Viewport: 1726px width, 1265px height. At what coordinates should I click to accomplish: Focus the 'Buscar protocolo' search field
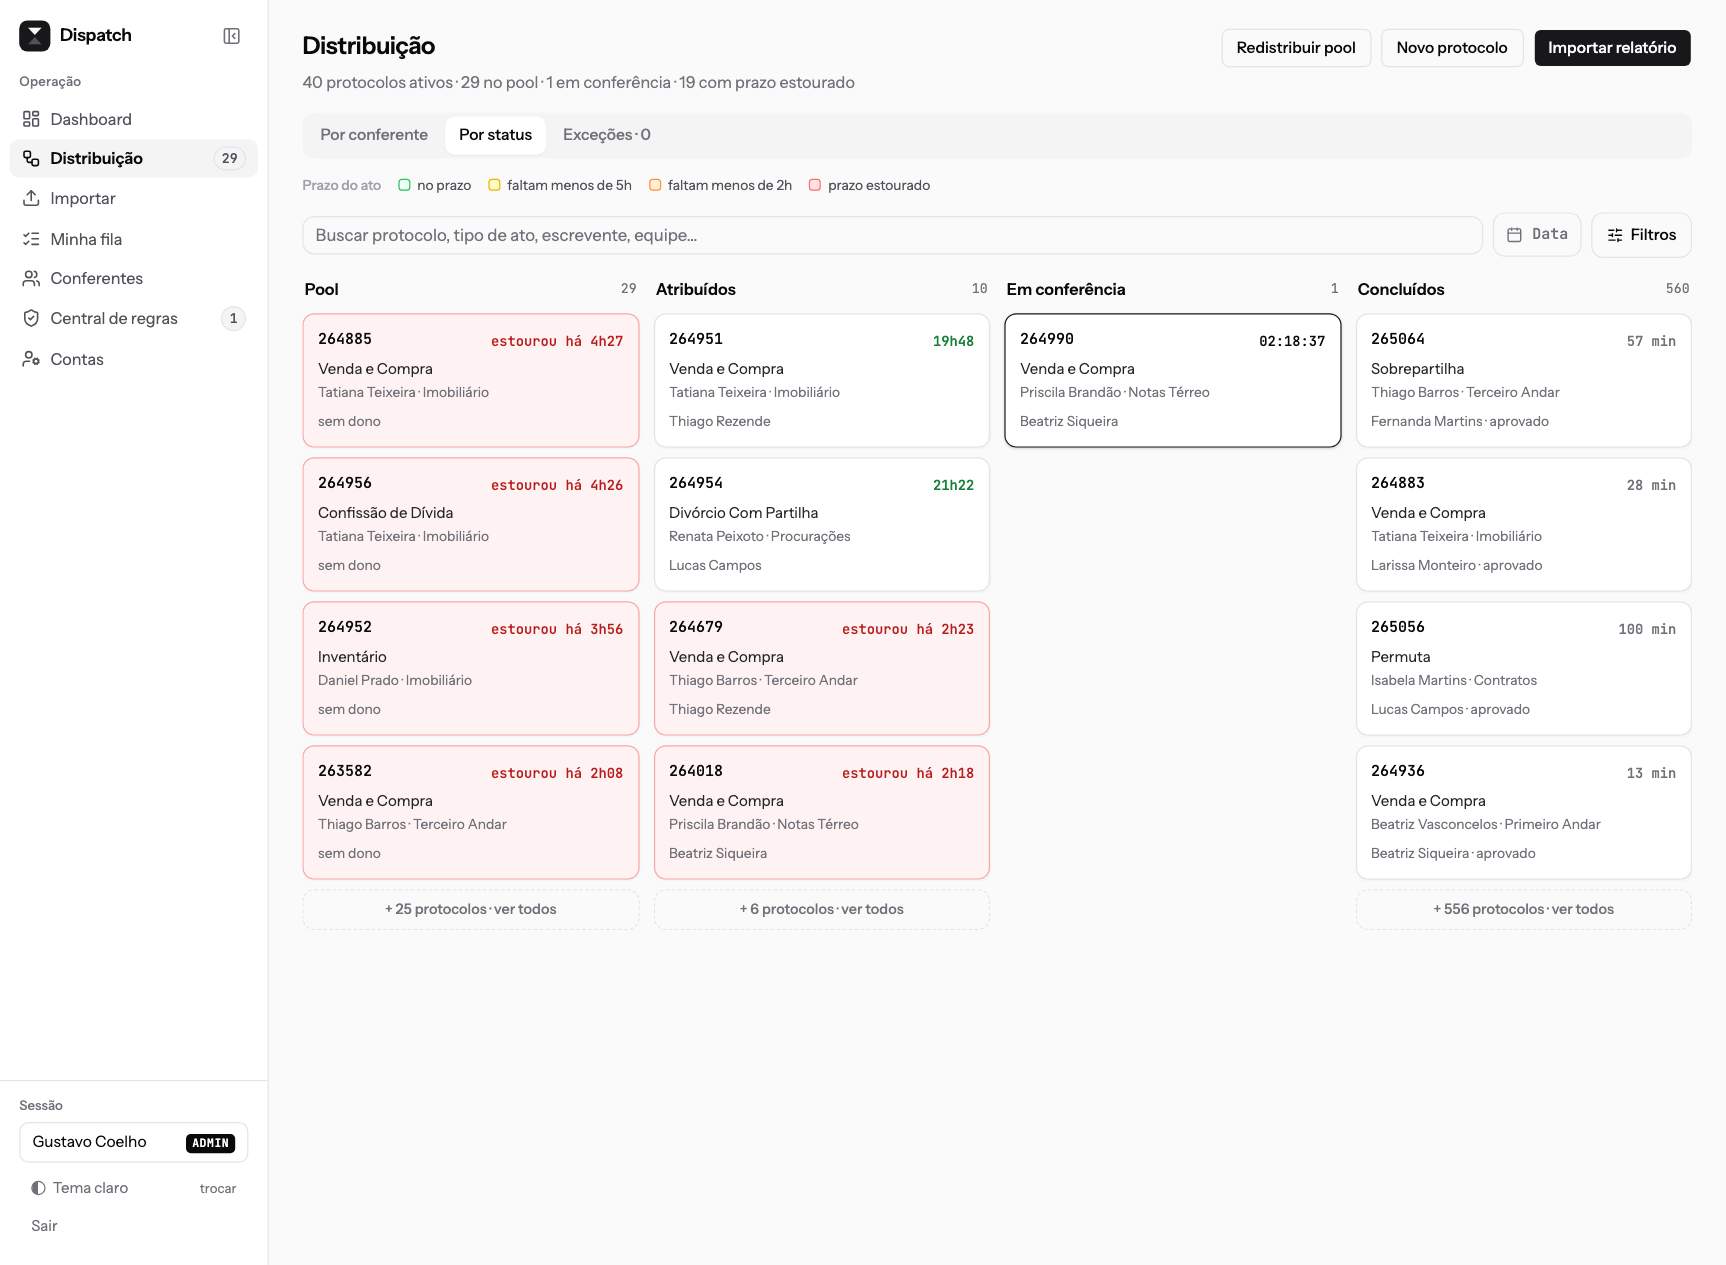pos(892,235)
